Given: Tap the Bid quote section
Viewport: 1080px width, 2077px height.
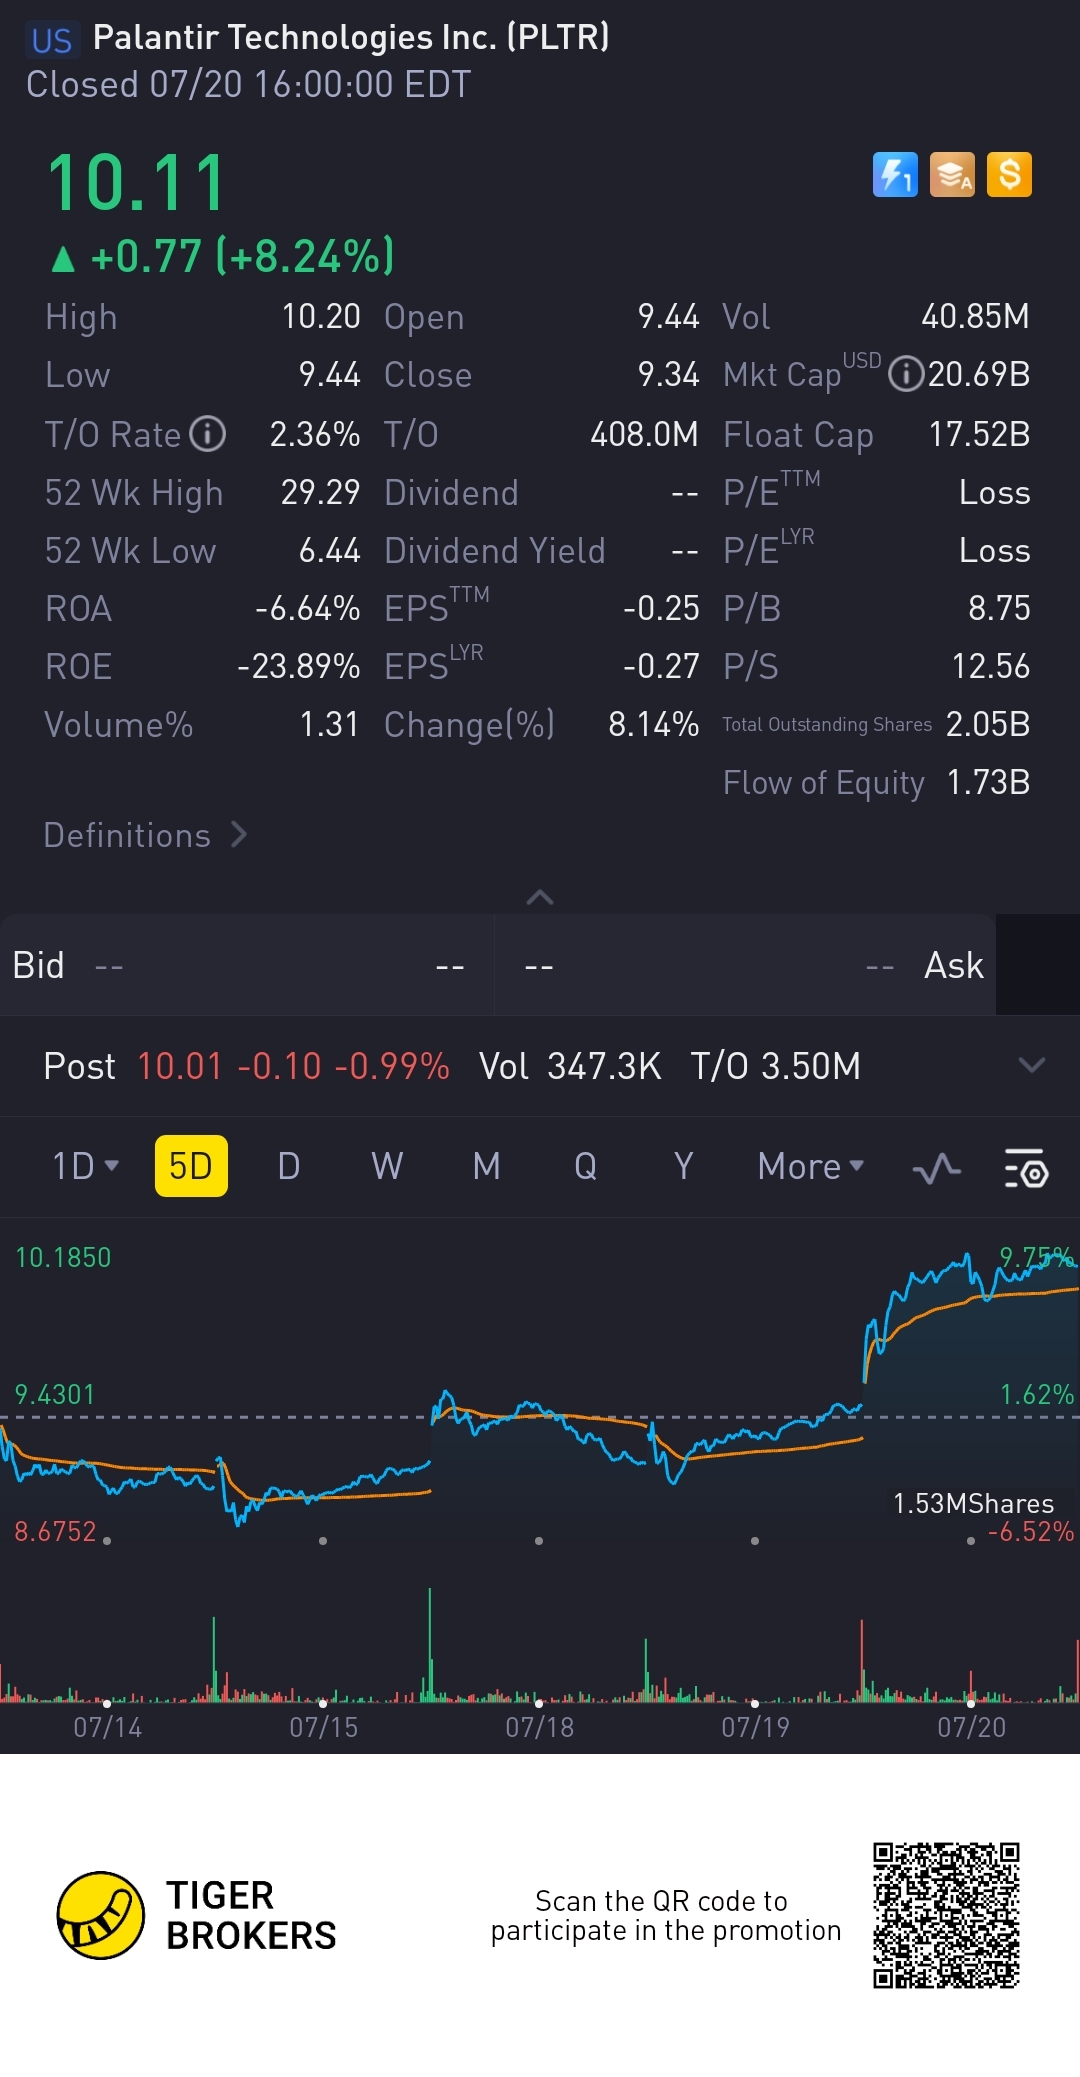Looking at the screenshot, I should (x=247, y=965).
